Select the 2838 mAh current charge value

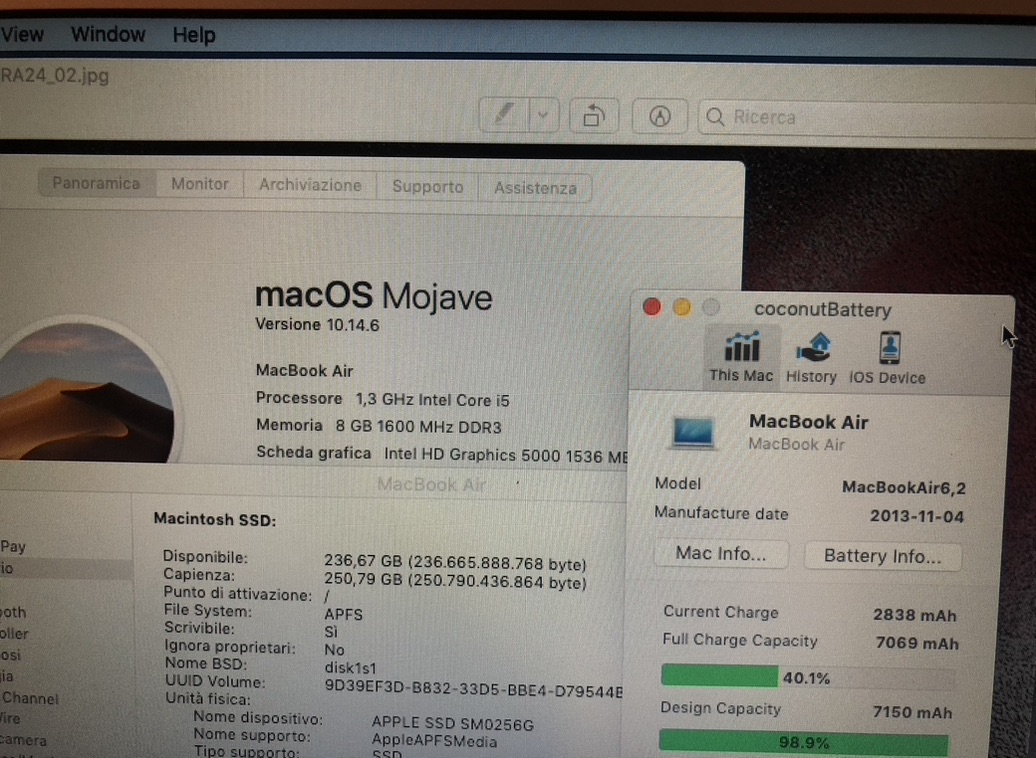click(915, 615)
